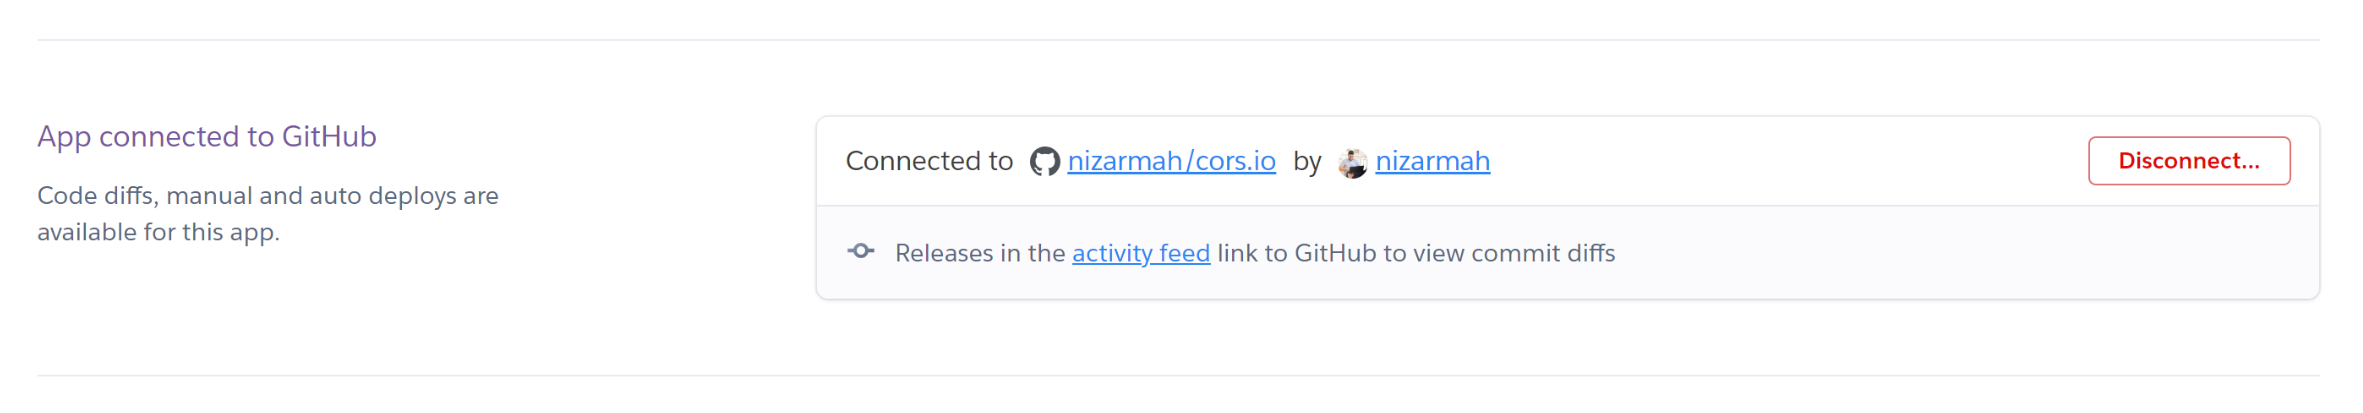Viewport: 2363px width, 413px height.
Task: Click the bottom horizontal divider line
Action: click(1178, 376)
